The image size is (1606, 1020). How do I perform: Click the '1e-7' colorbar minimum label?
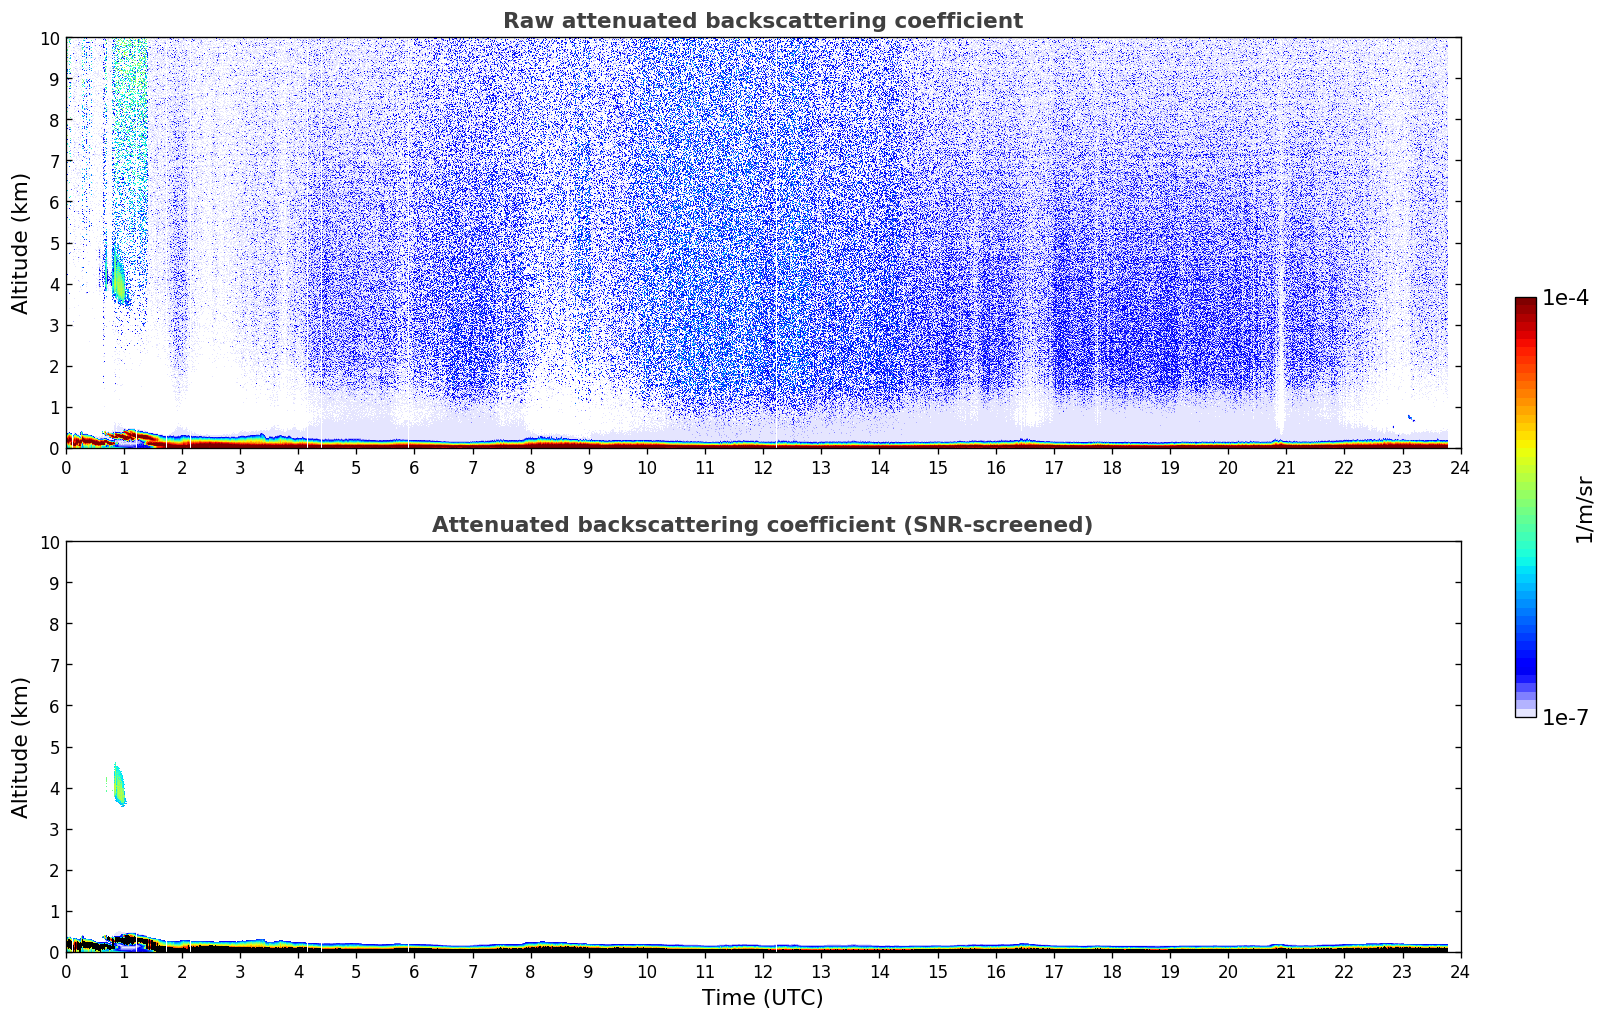(x=1565, y=717)
